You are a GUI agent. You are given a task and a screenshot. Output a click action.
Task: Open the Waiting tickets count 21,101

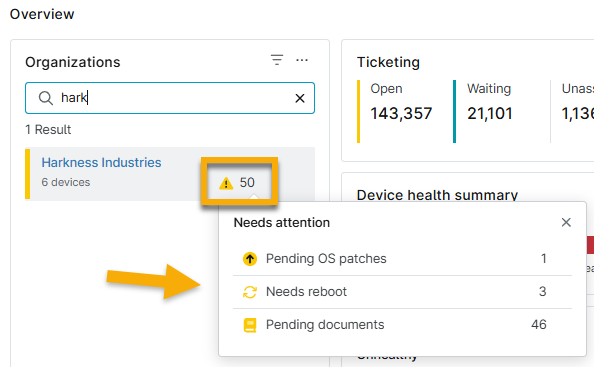(490, 113)
